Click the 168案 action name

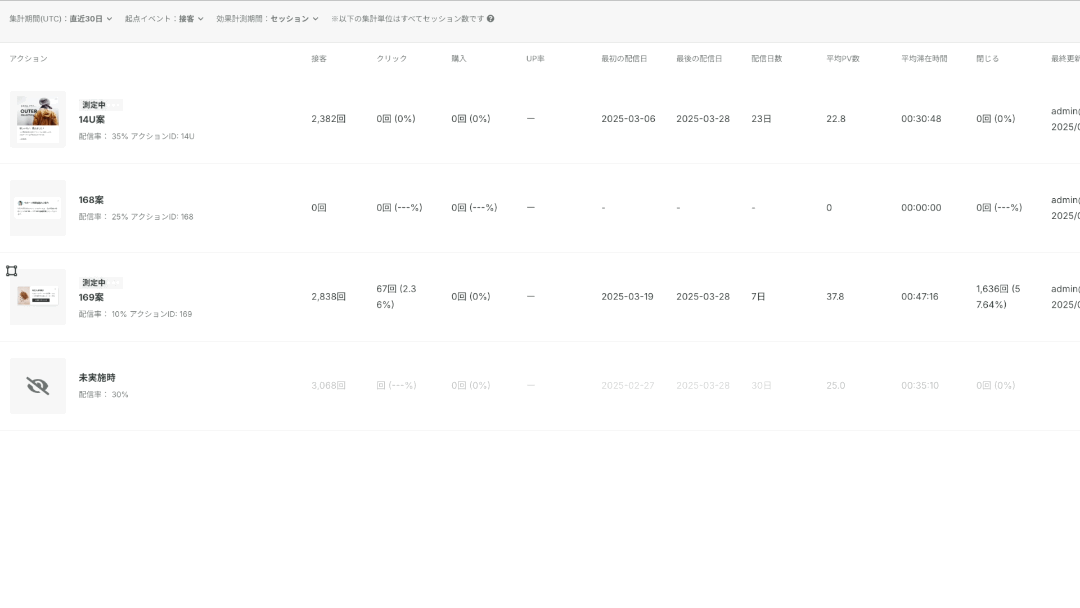click(x=91, y=200)
